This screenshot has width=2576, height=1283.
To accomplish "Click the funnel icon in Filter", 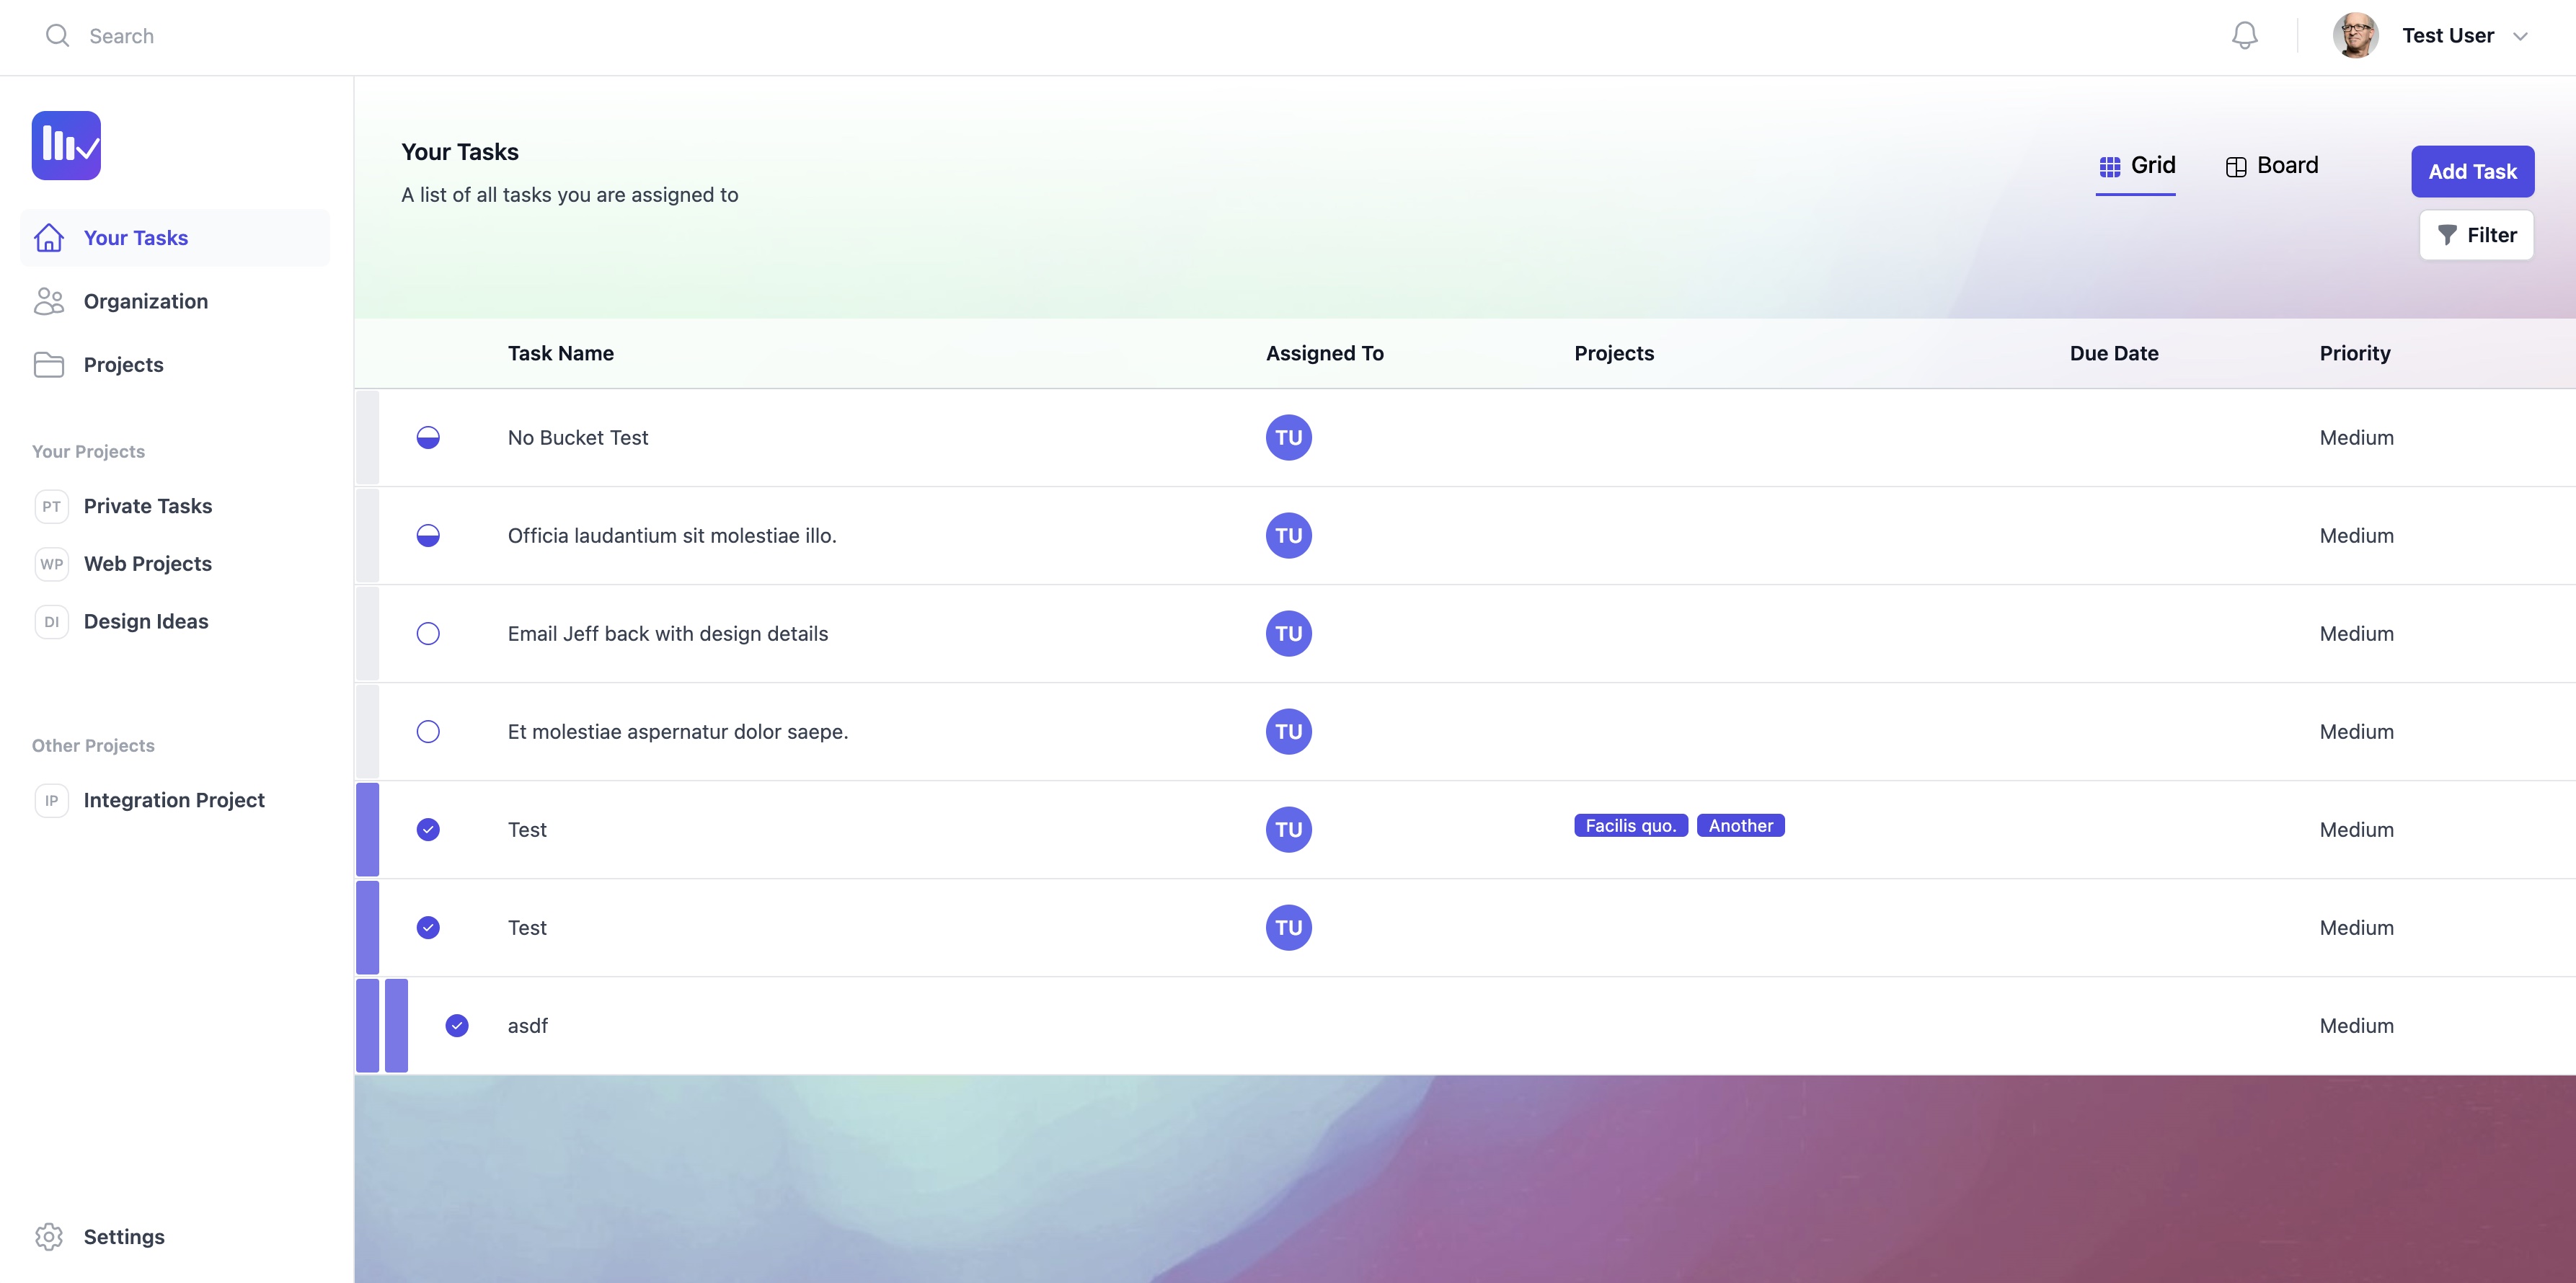I will pos(2447,235).
